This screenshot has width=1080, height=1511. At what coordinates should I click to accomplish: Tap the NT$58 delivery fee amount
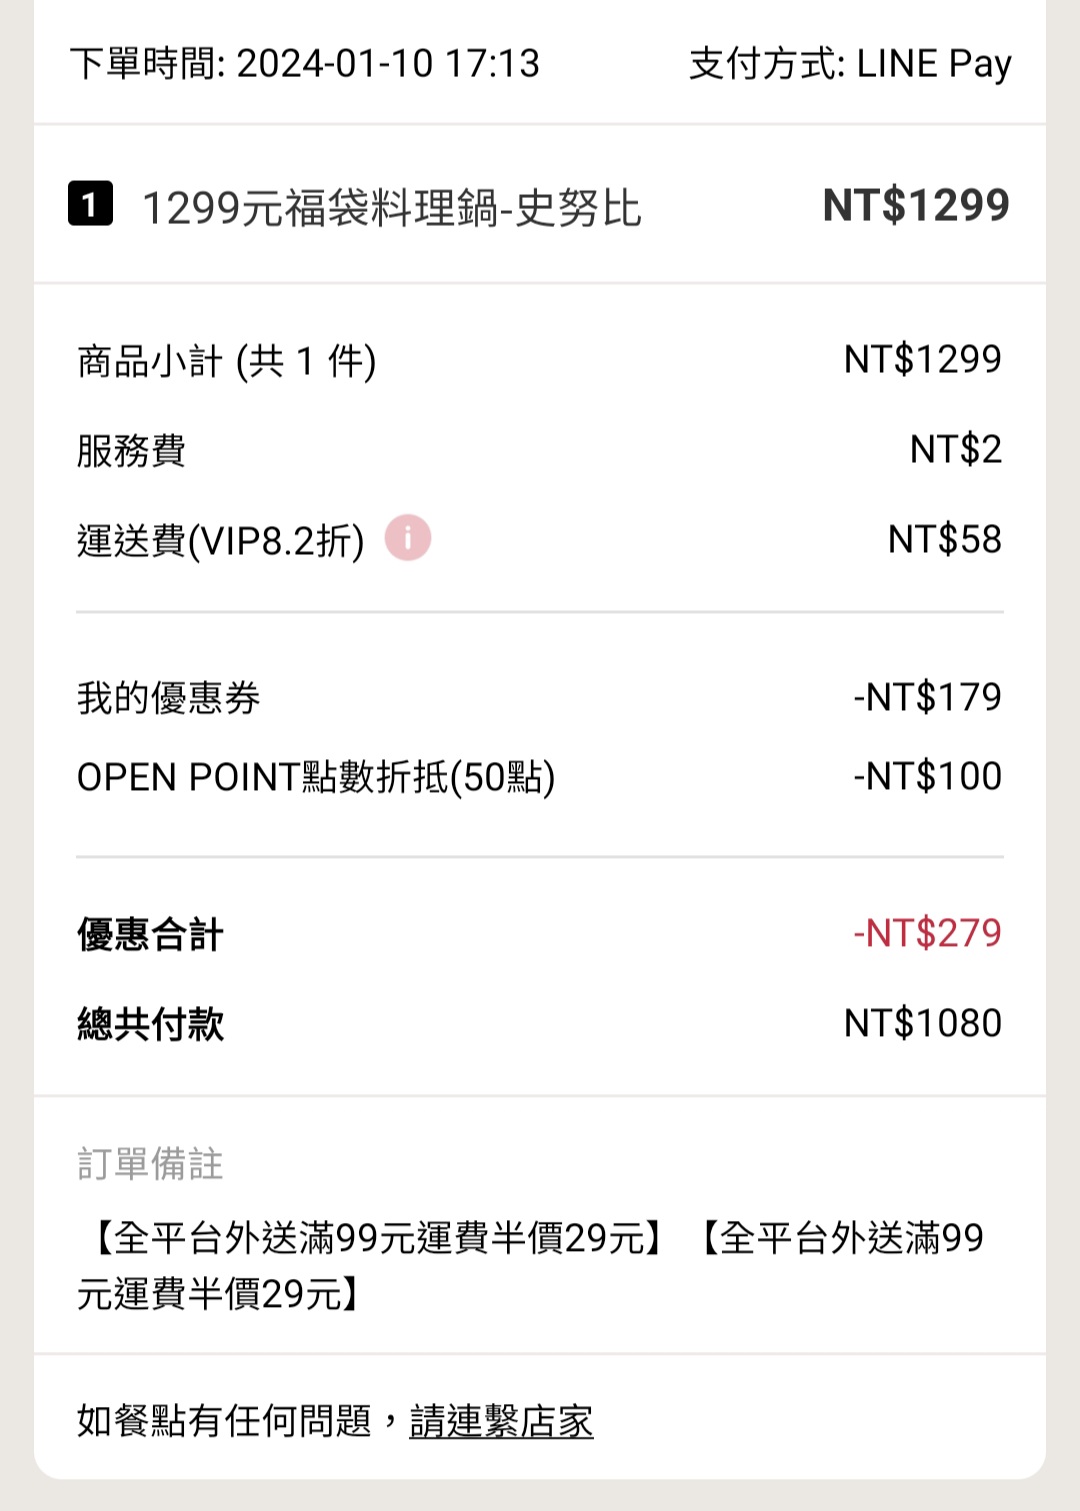point(944,540)
